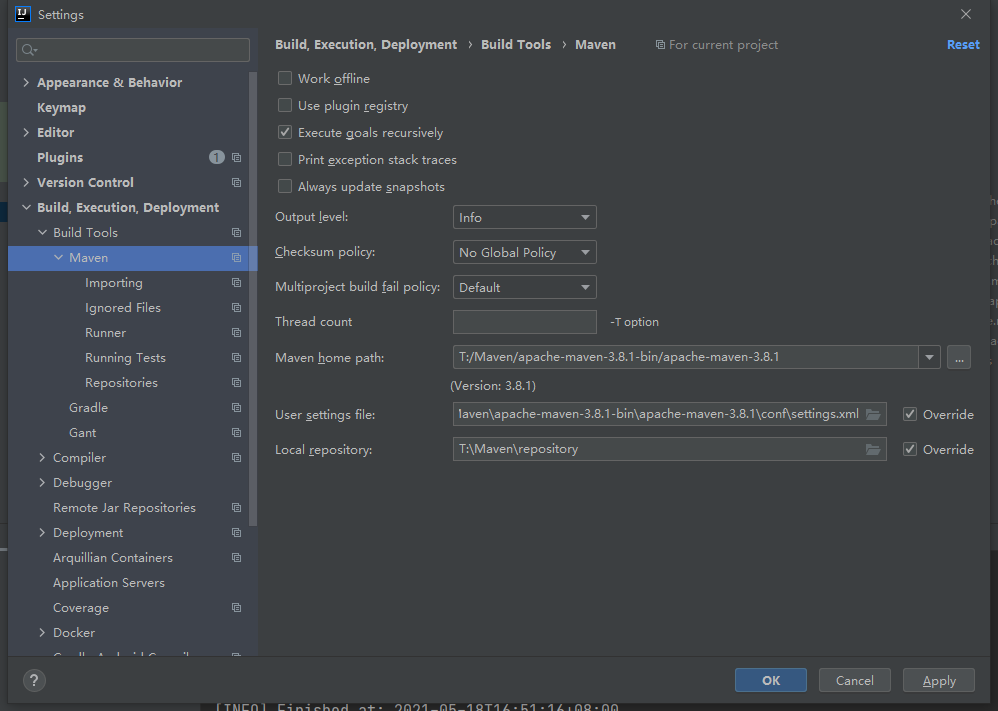Click the update badge on Plugins entry

[x=216, y=157]
